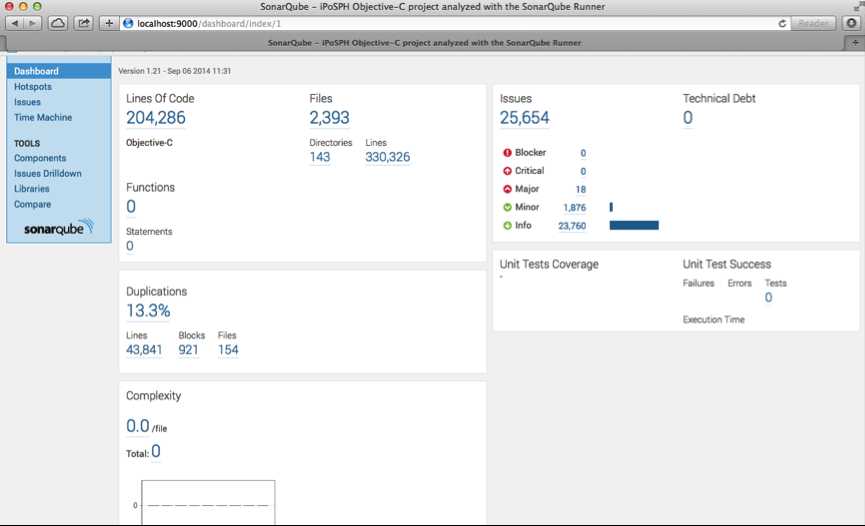Viewport: 865px width, 526px height.
Task: Click the Execution Time label
Action: point(713,320)
